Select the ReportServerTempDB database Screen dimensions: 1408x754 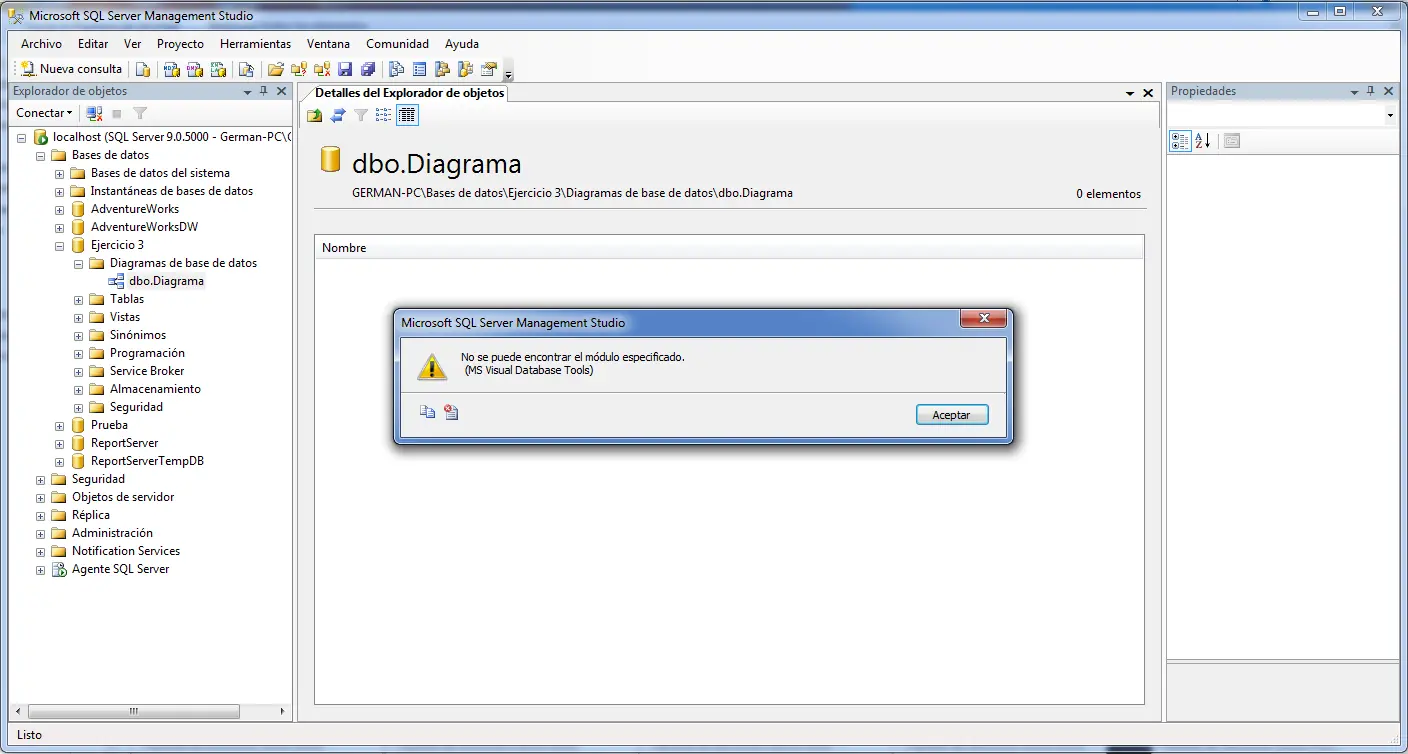coord(147,461)
